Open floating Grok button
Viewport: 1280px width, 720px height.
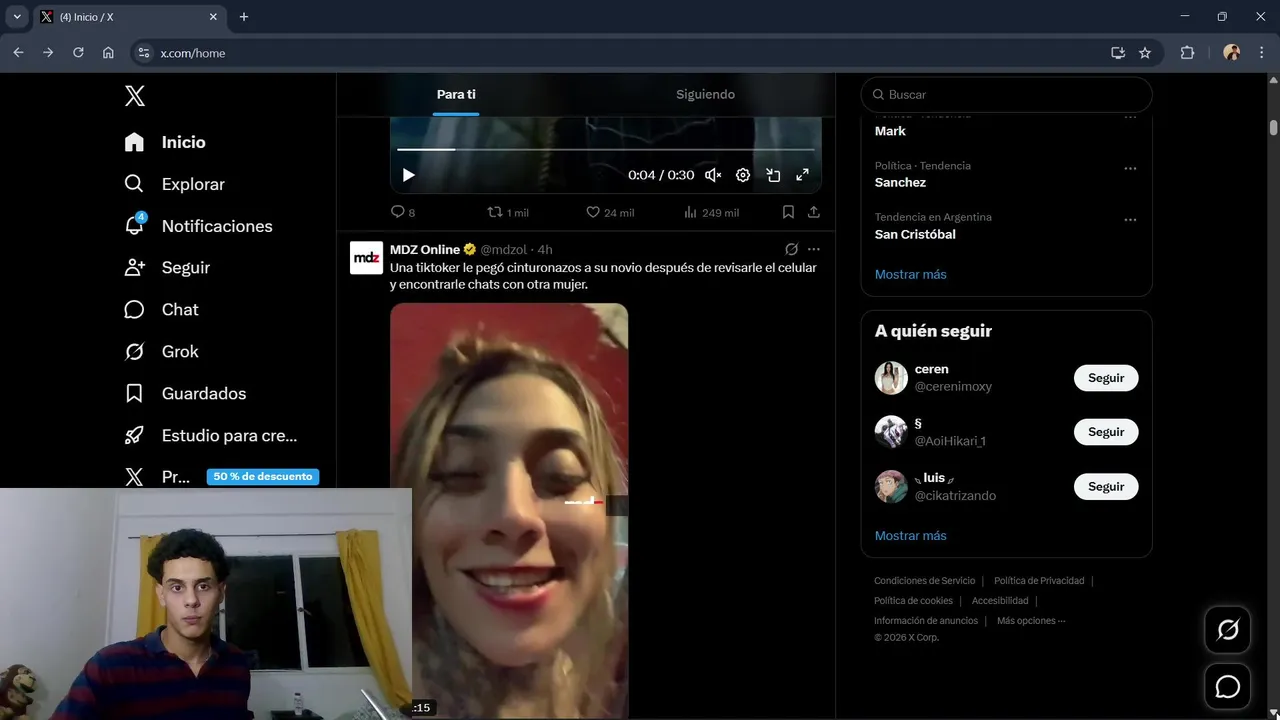pos(1227,630)
